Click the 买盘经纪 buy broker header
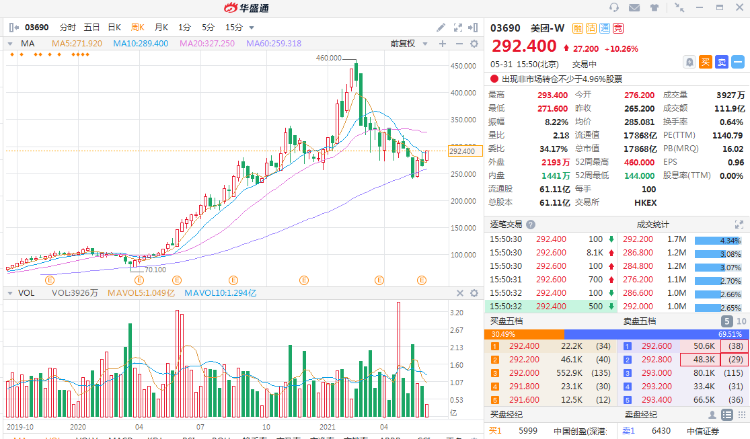 (507, 415)
